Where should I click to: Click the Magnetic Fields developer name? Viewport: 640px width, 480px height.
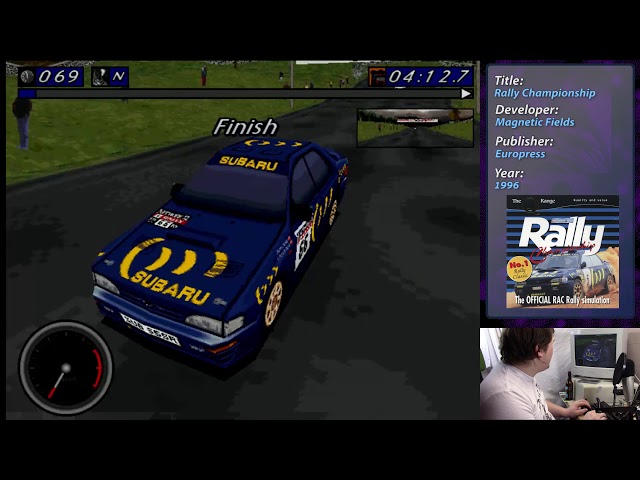tap(535, 122)
